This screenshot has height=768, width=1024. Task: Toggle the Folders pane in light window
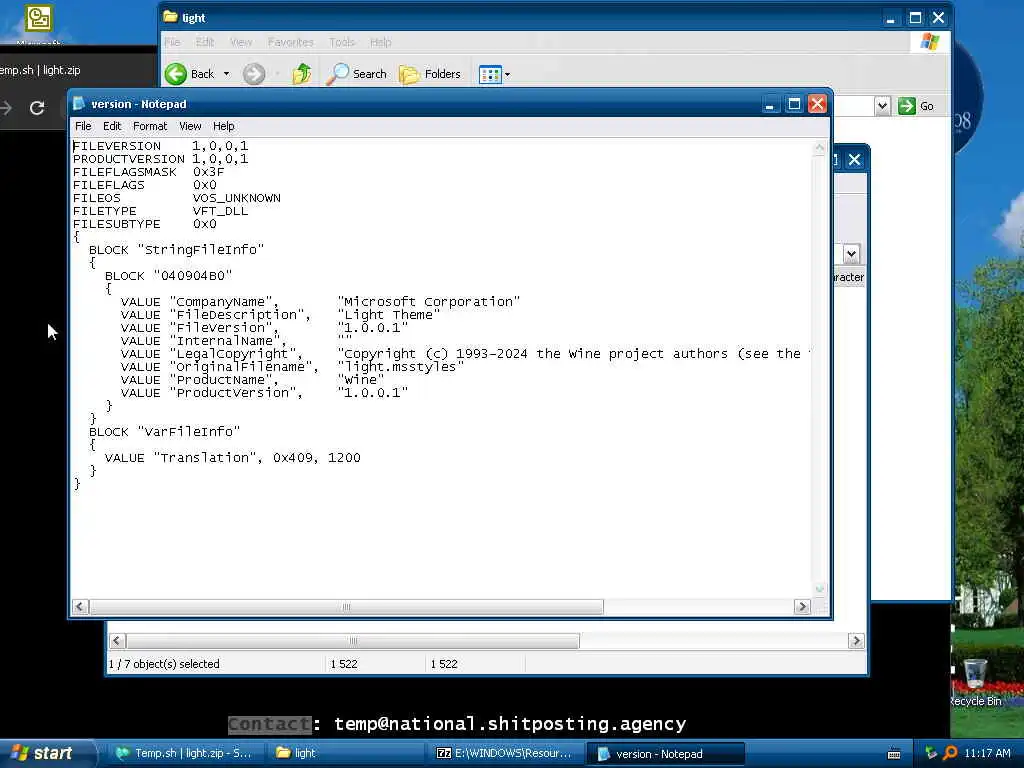click(430, 74)
